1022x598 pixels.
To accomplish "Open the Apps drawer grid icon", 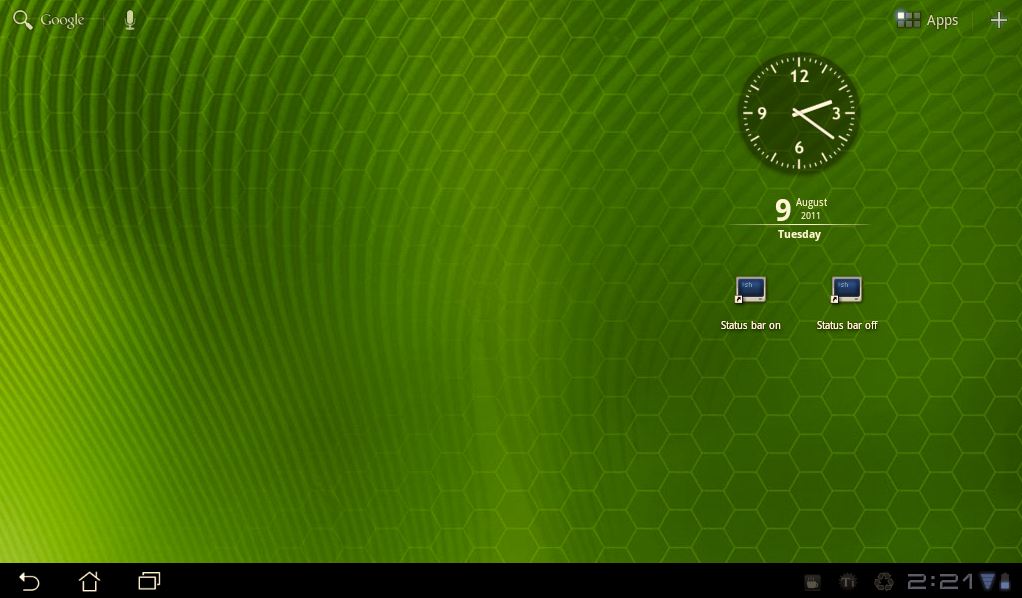I will pos(908,20).
